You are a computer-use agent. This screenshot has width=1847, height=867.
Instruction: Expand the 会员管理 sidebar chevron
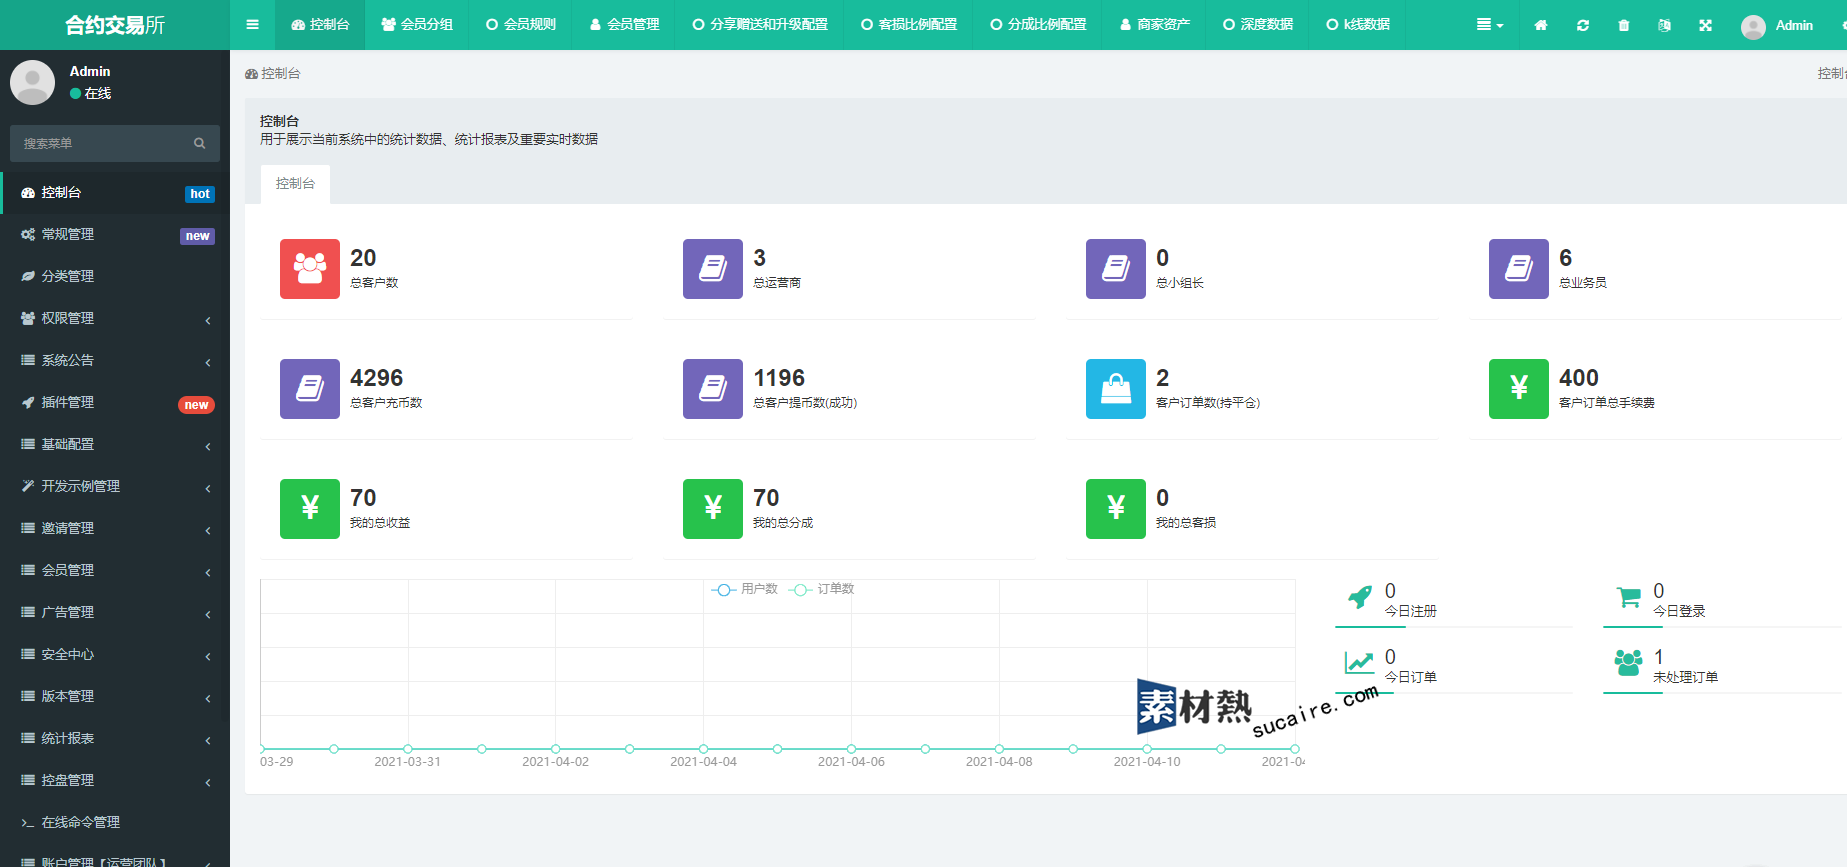click(208, 572)
